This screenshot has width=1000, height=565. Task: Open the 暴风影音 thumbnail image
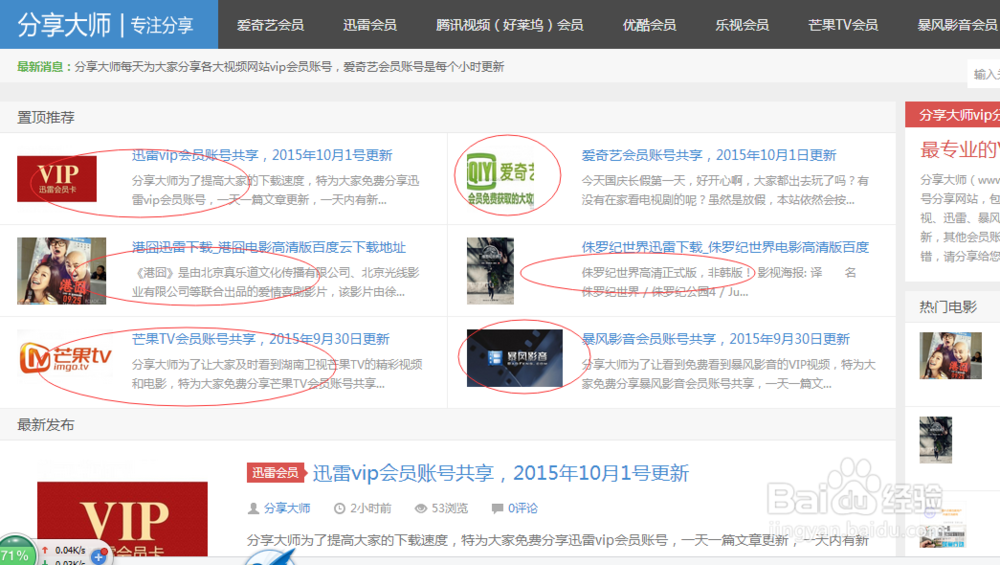pos(515,358)
